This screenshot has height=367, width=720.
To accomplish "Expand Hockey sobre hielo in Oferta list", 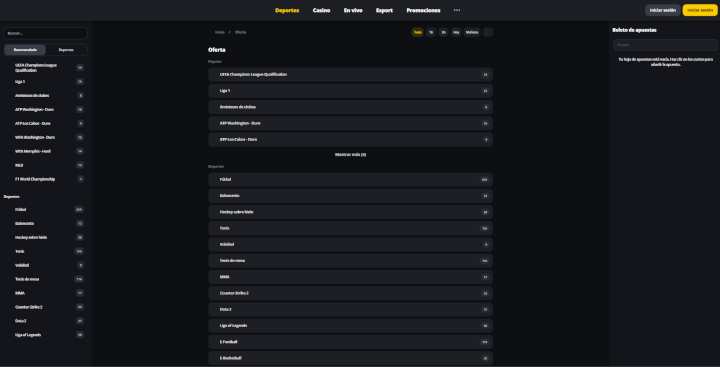I will tap(350, 212).
